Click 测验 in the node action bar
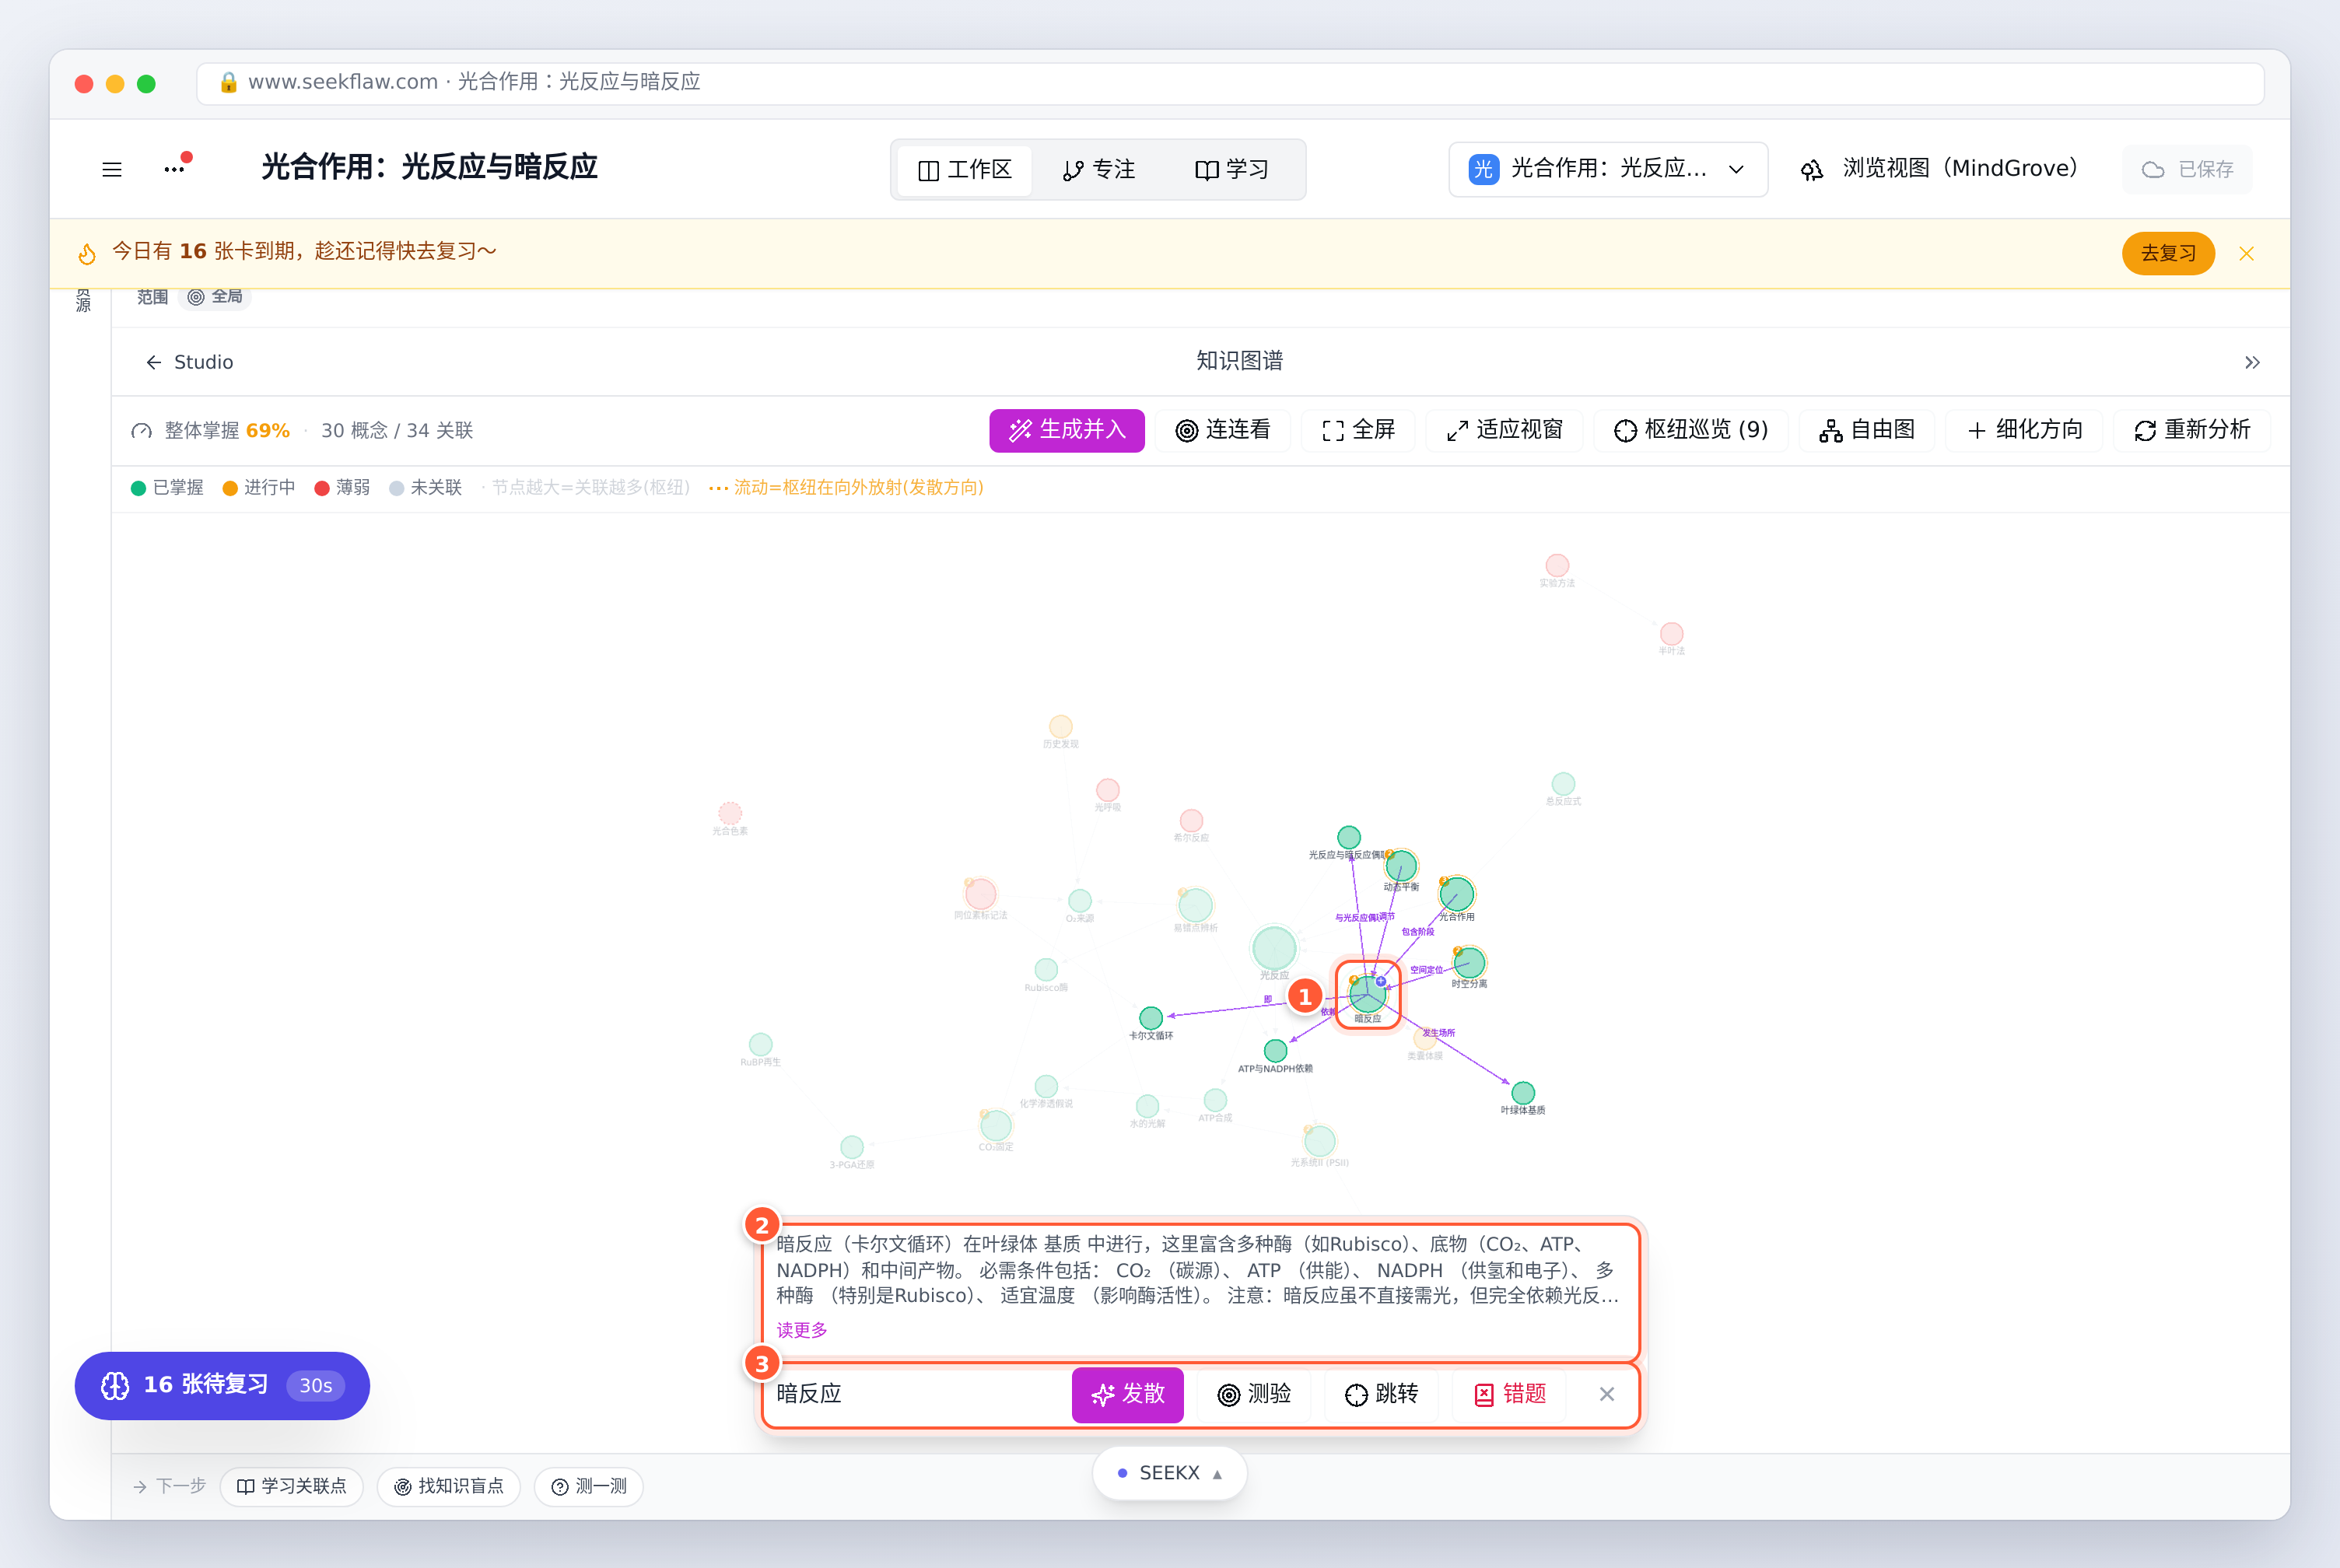 tap(1254, 1395)
